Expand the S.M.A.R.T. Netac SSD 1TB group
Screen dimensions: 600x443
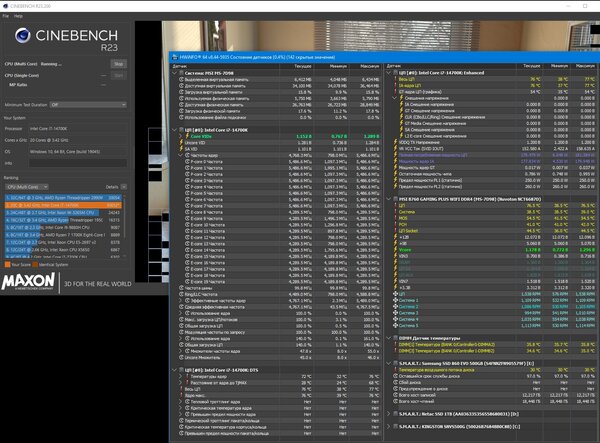coord(389,414)
